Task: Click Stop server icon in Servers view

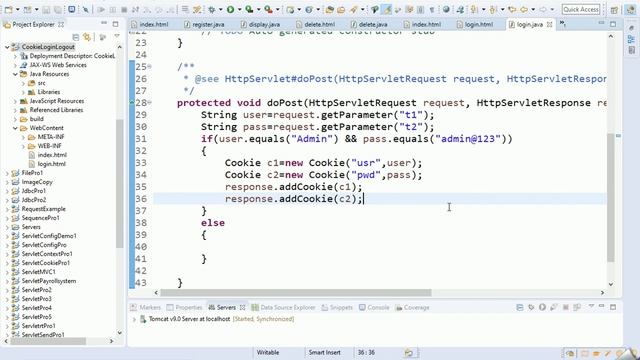Action: click(566, 307)
